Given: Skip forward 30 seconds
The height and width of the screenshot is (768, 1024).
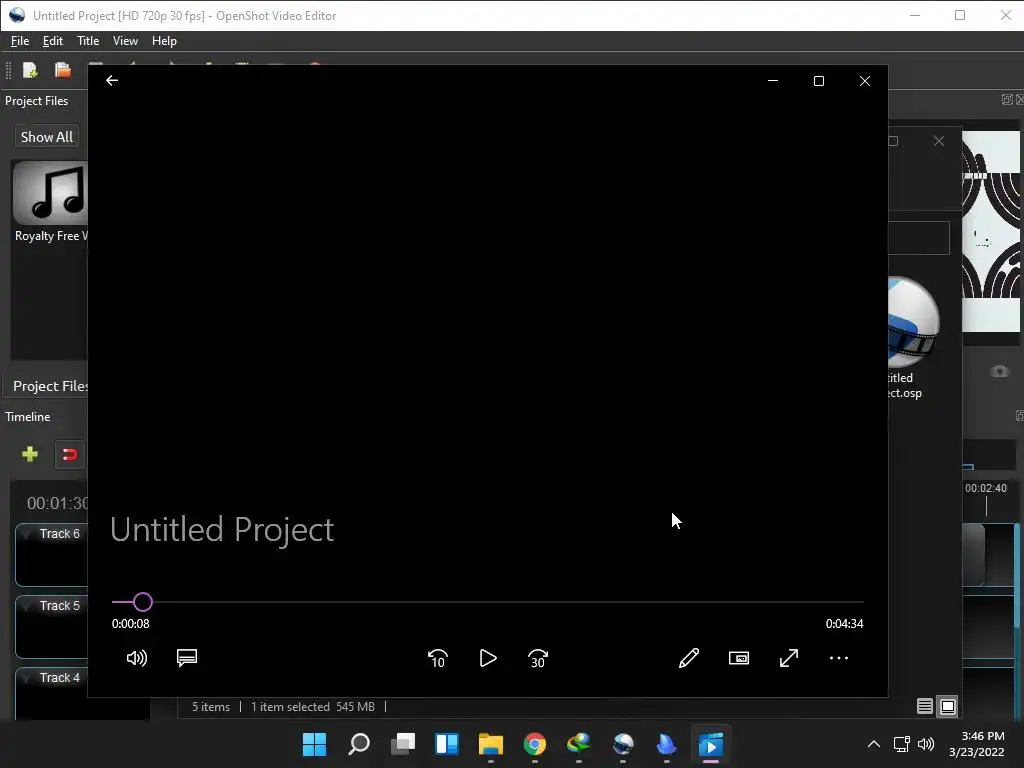Looking at the screenshot, I should [x=538, y=658].
